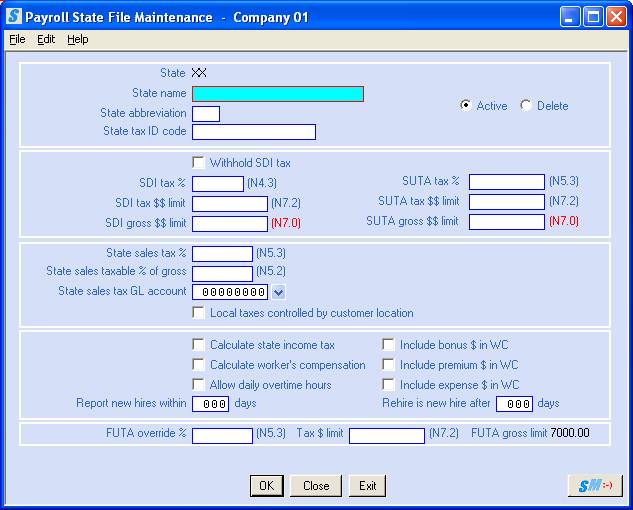This screenshot has width=633, height=510.
Task: Click the State abbreviation field
Action: coord(206,114)
